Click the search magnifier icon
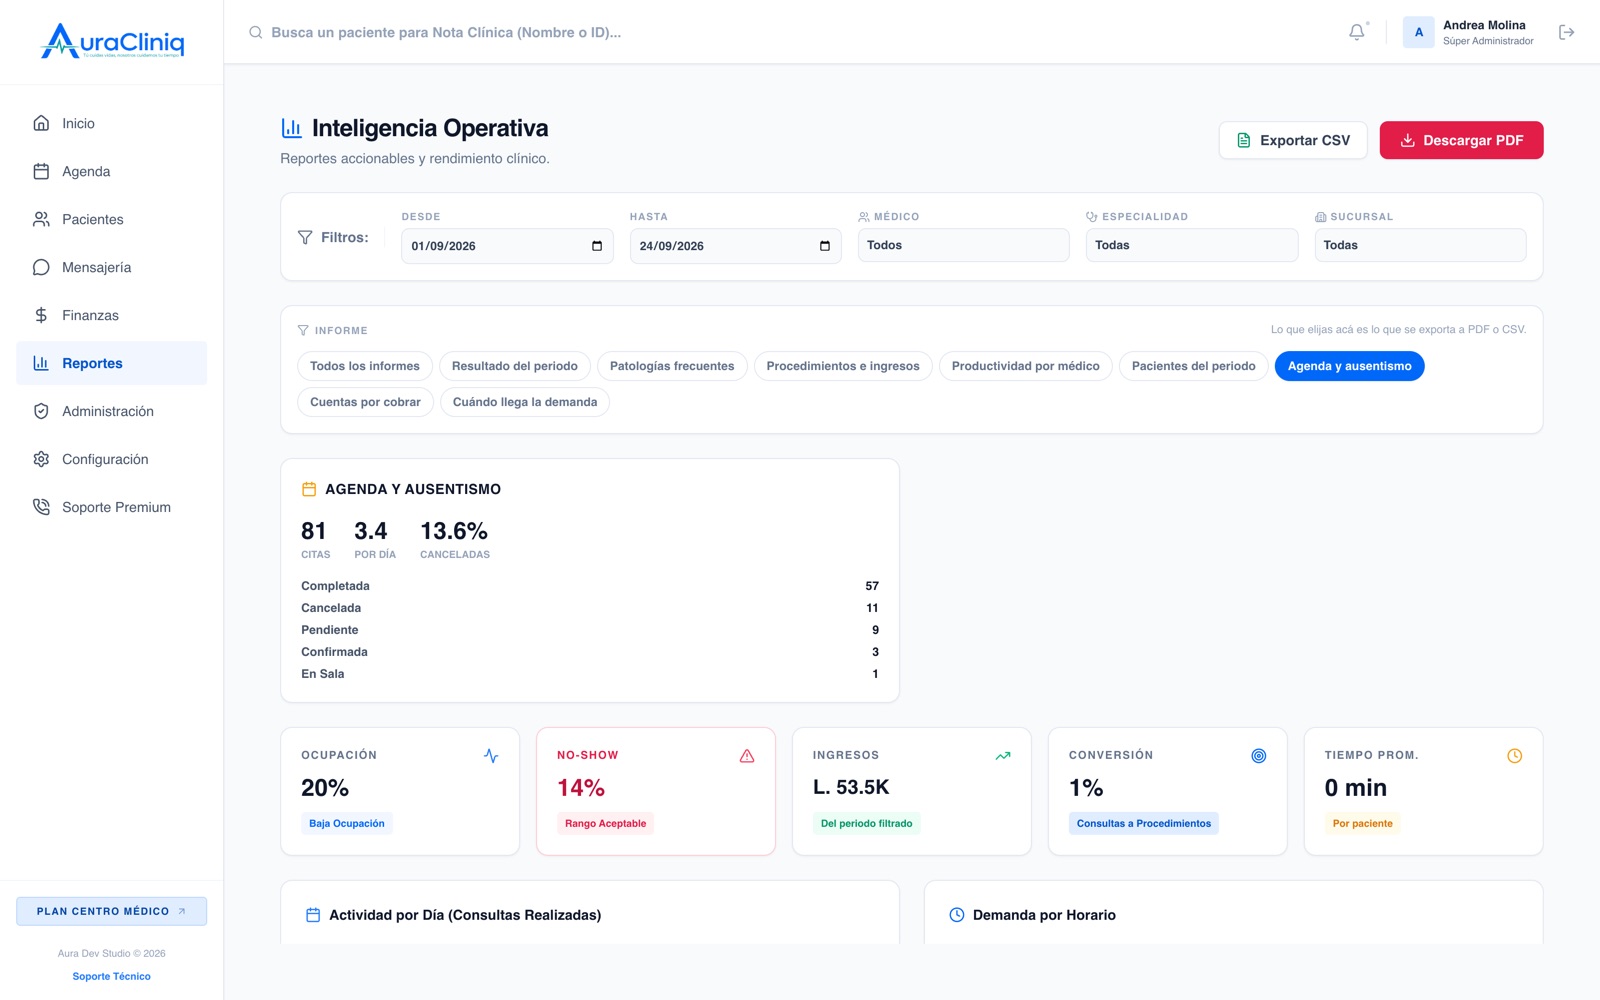 pos(256,32)
